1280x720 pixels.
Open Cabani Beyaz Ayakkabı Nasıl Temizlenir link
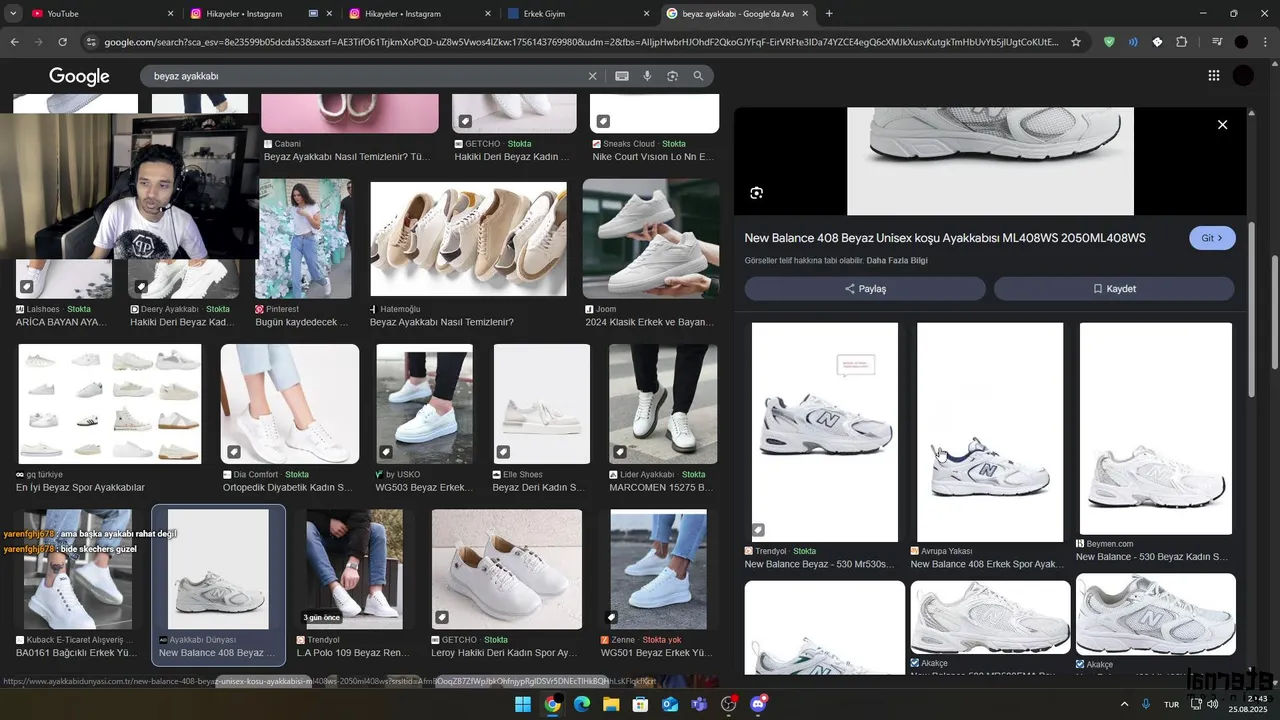click(348, 157)
